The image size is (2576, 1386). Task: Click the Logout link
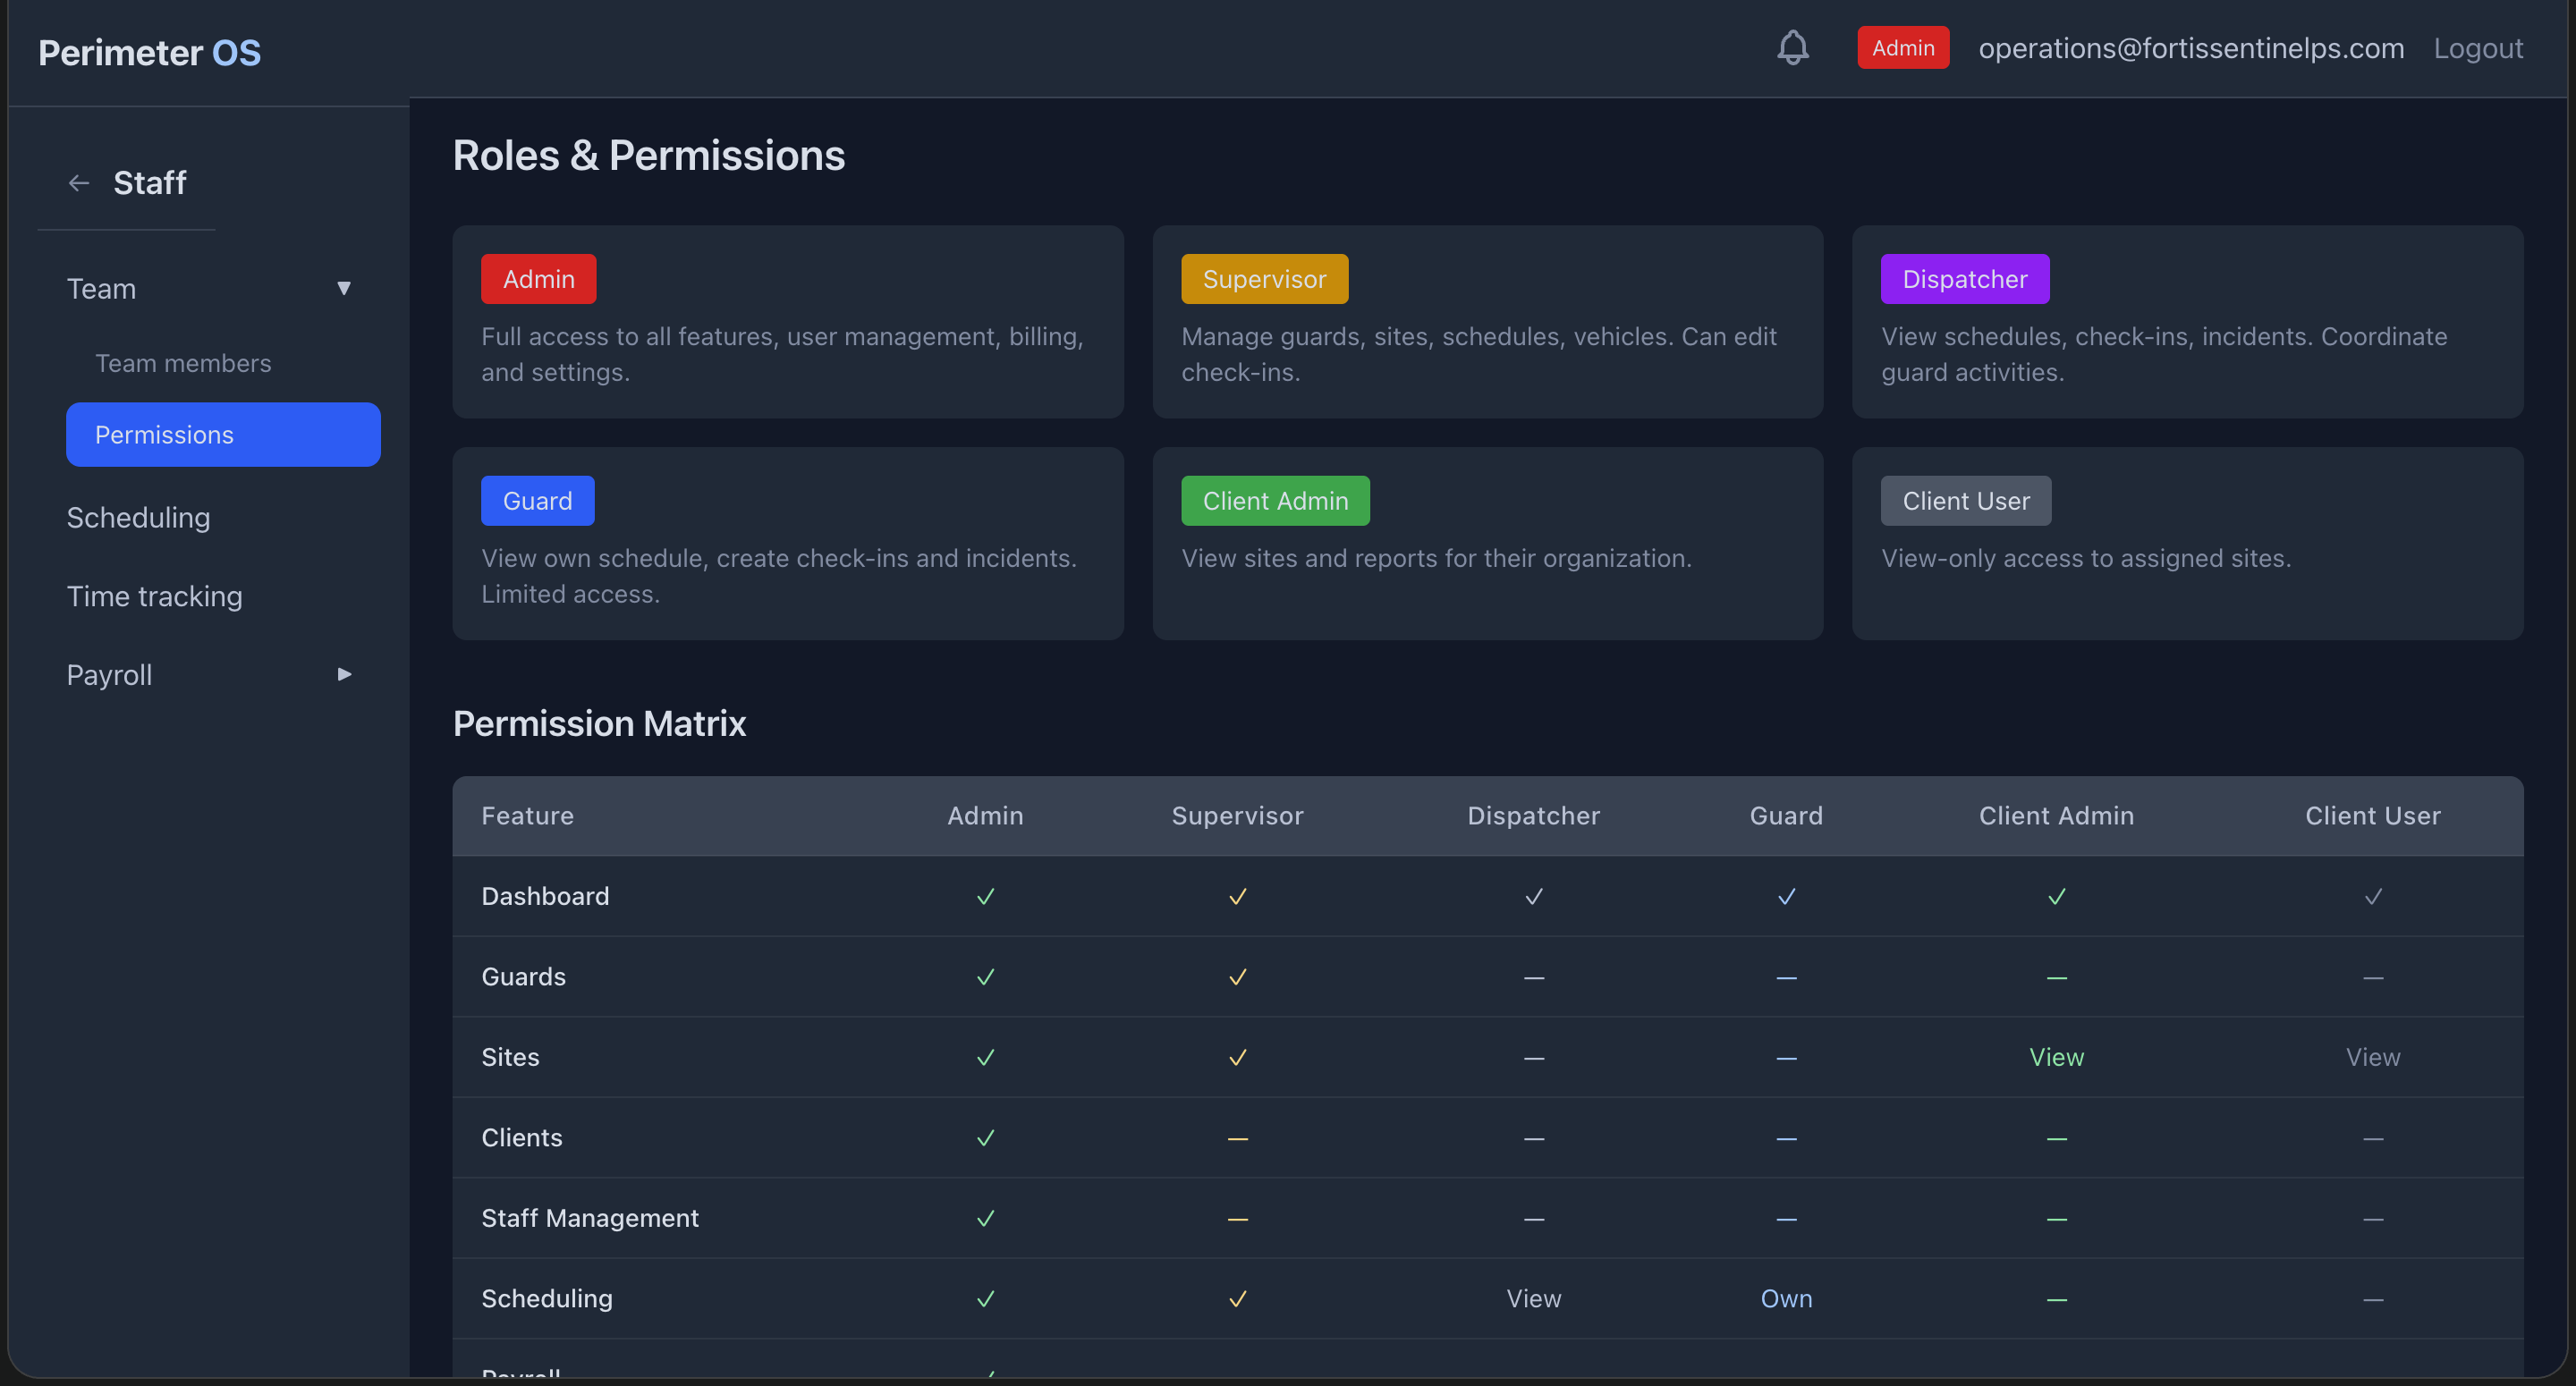(2478, 47)
